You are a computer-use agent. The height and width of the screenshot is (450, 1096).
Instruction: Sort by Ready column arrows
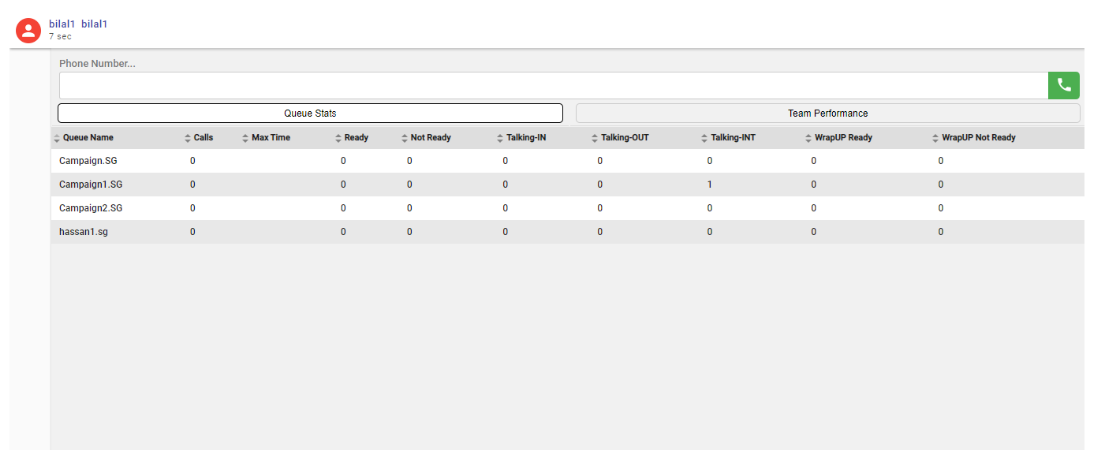pos(338,138)
